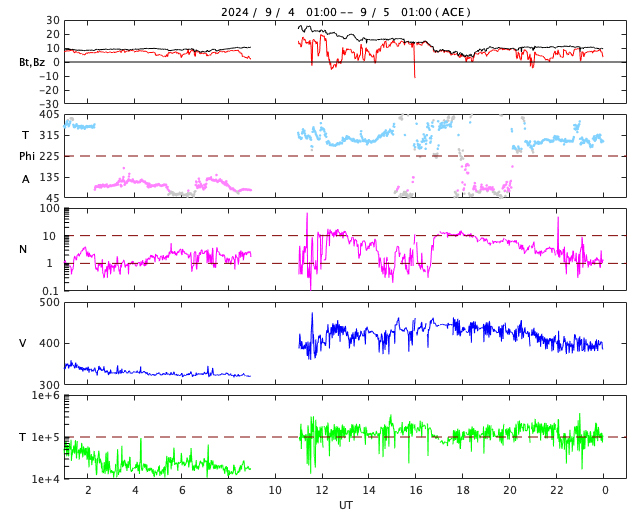The image size is (640, 512).
Task: Click the Bt,Bz axis label
Action: (32, 62)
